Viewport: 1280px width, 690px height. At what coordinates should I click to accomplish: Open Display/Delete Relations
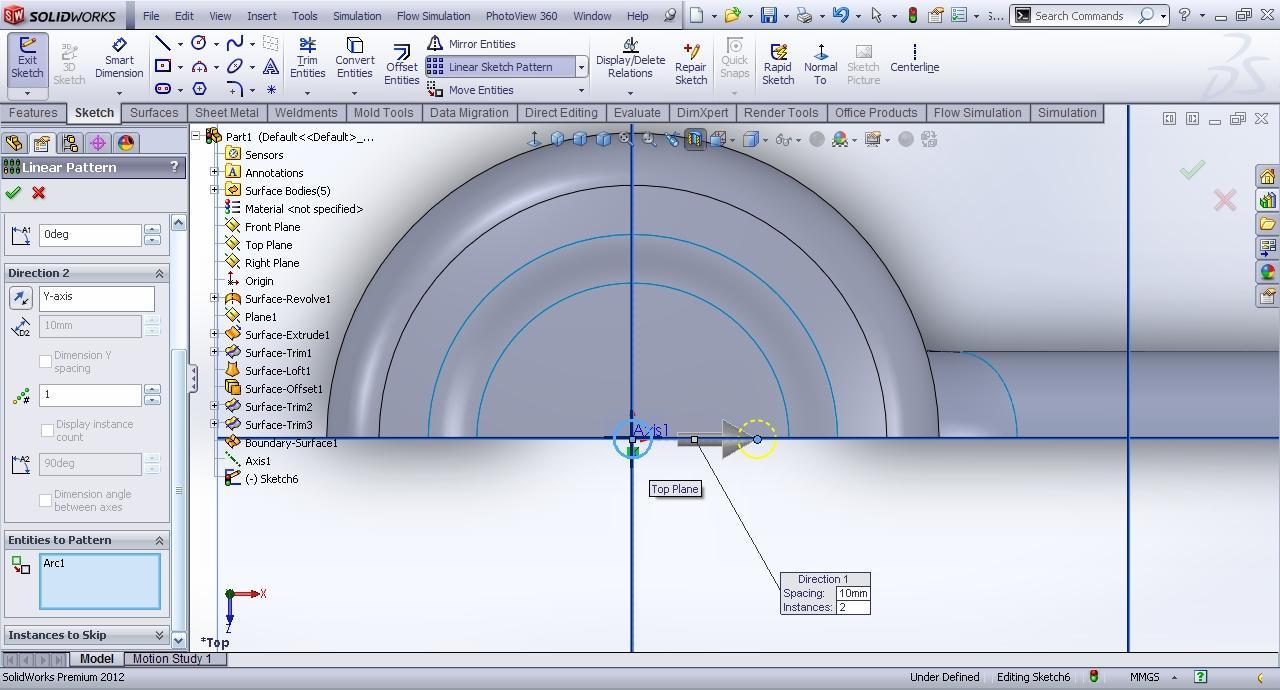[630, 59]
